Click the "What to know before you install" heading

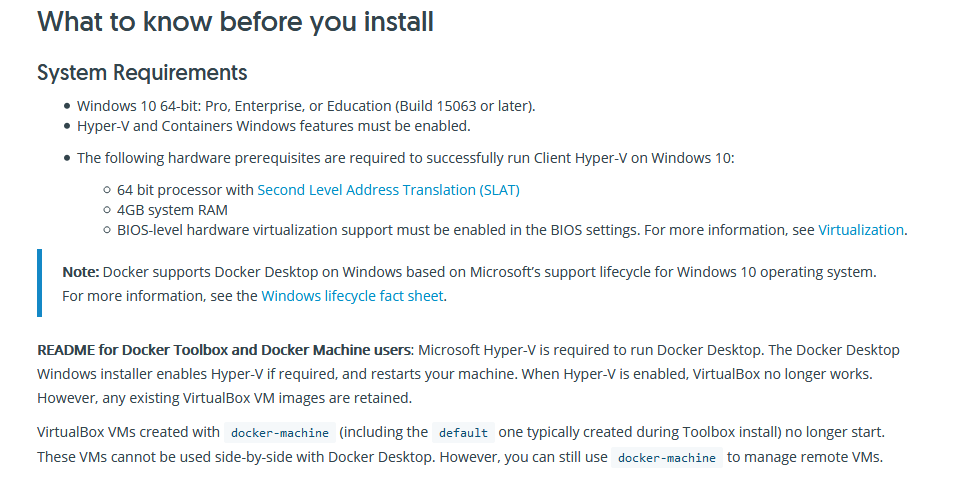click(235, 22)
